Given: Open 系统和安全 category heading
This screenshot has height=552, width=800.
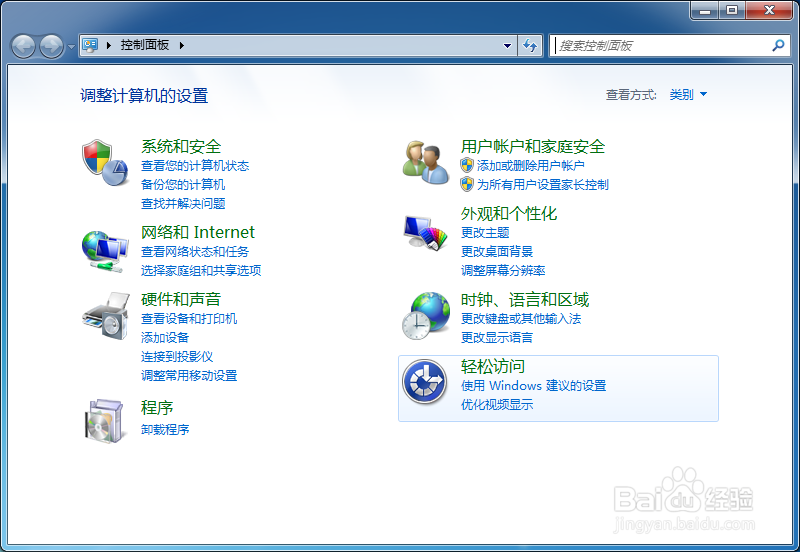Looking at the screenshot, I should click(x=181, y=146).
